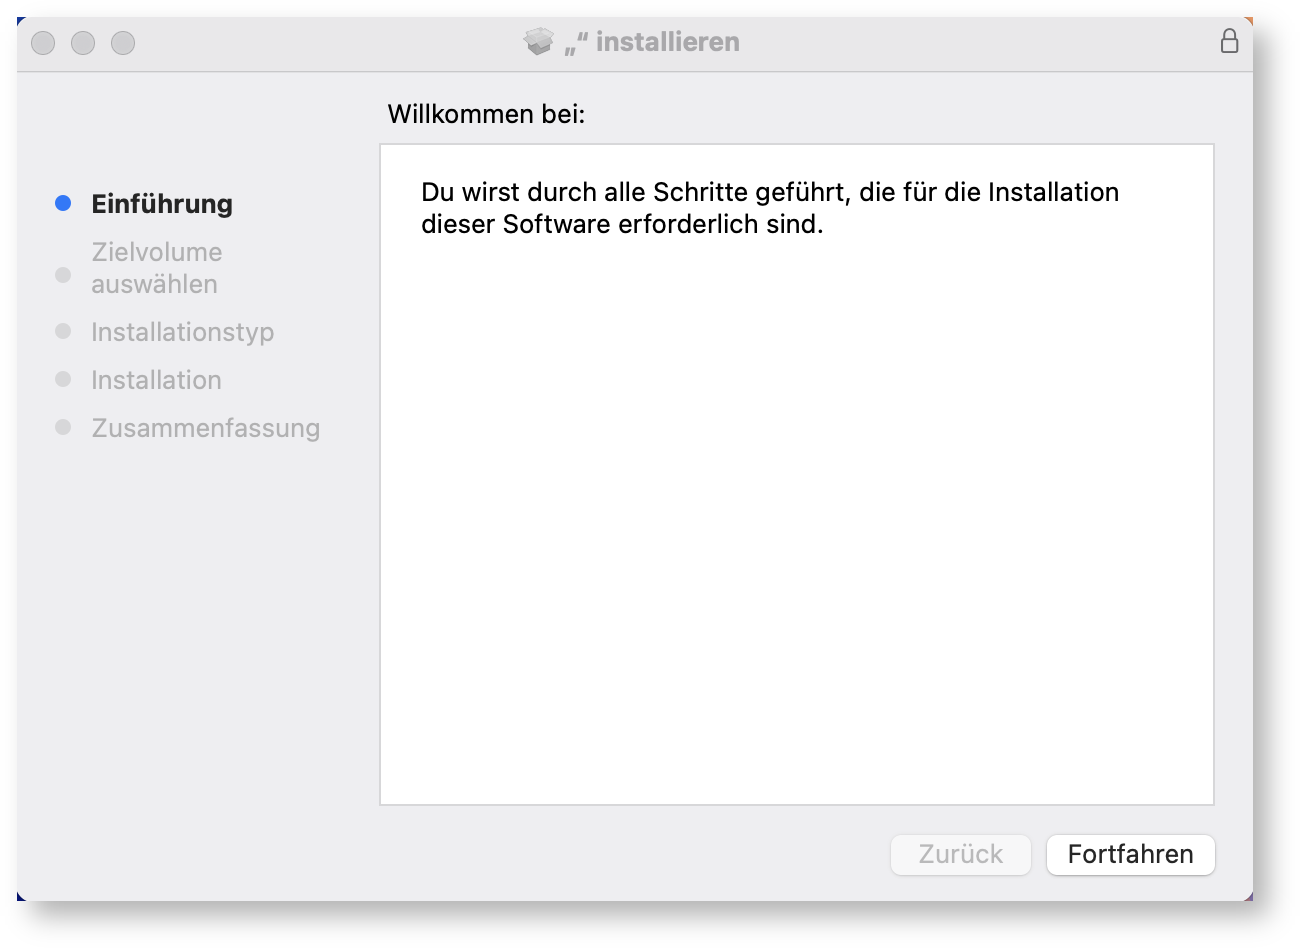1301x949 pixels.
Task: Select the Installation step label
Action: click(x=156, y=380)
